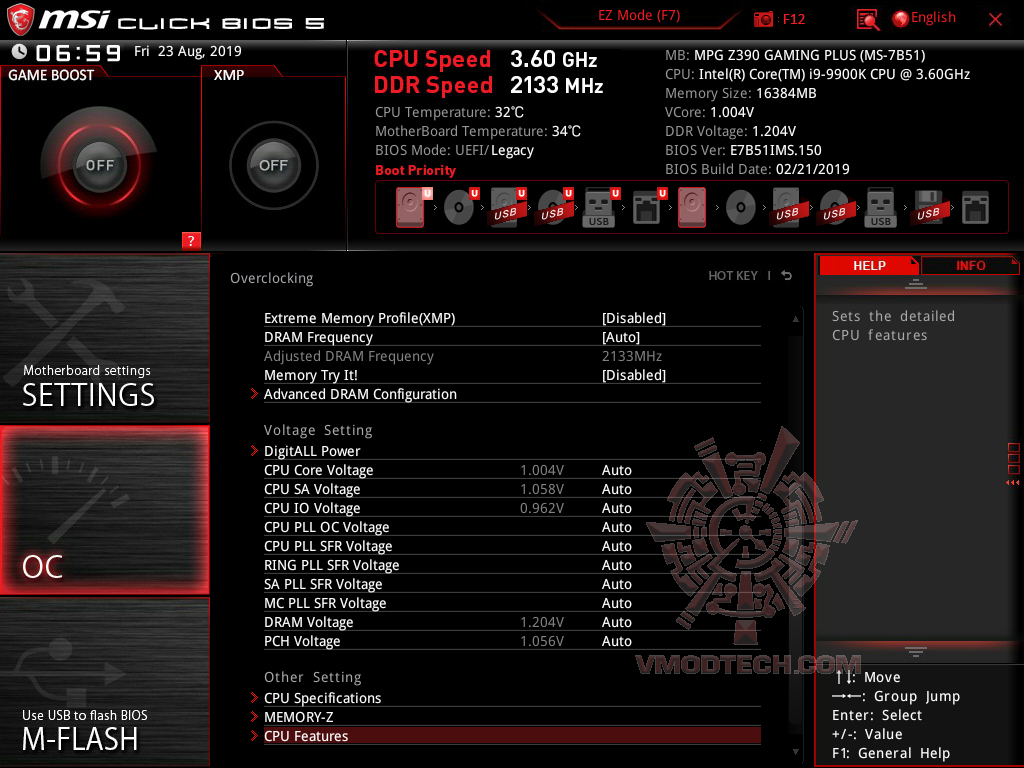This screenshot has width=1024, height=768.
Task: Select the UEFI USB CD/DVD boot icon
Action: tap(554, 207)
